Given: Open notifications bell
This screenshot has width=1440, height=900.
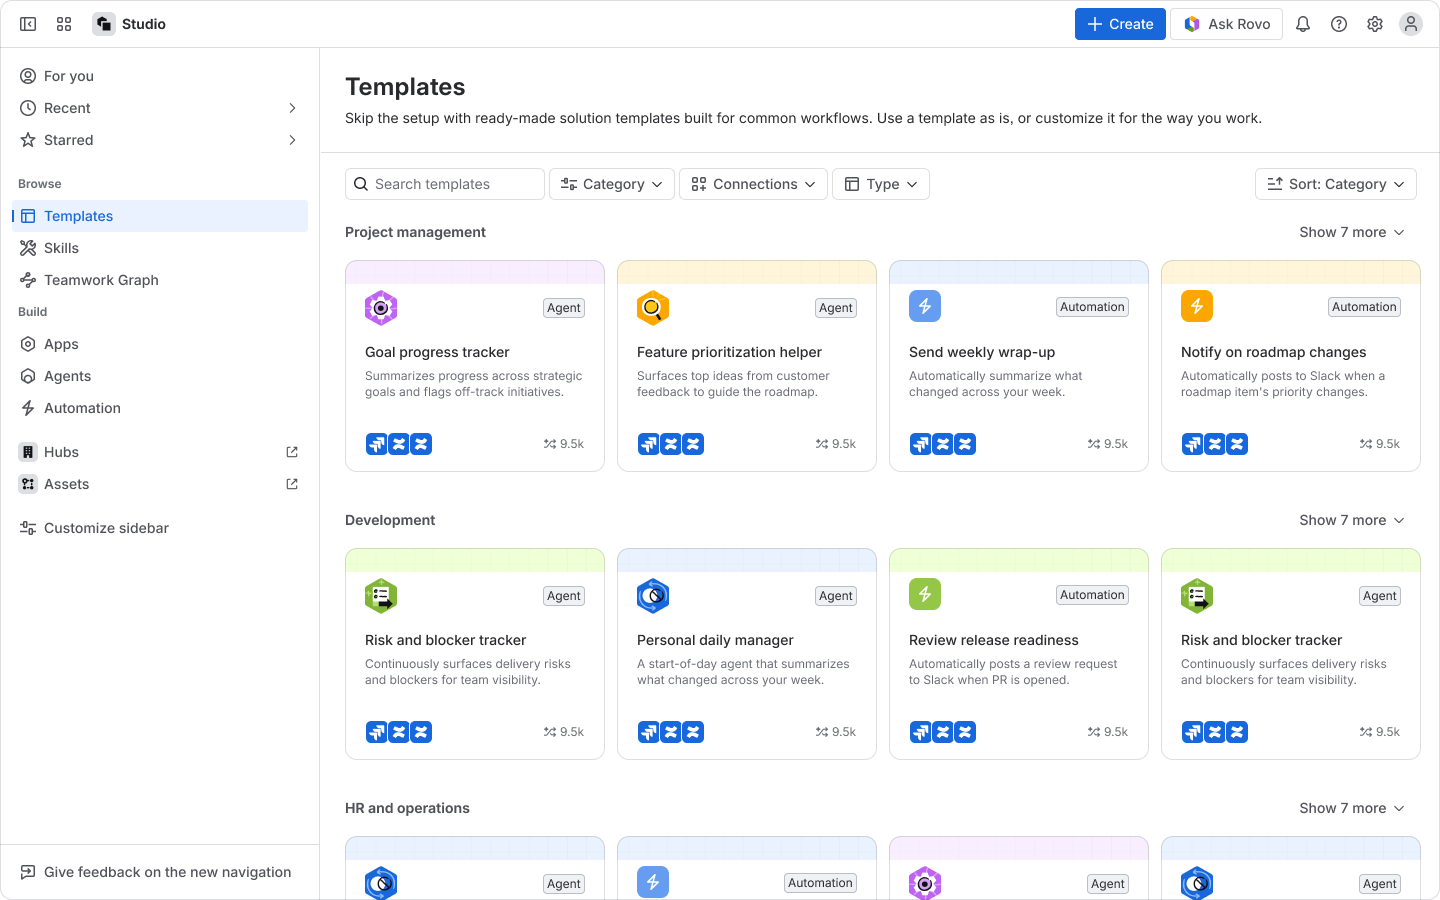Looking at the screenshot, I should pos(1303,24).
